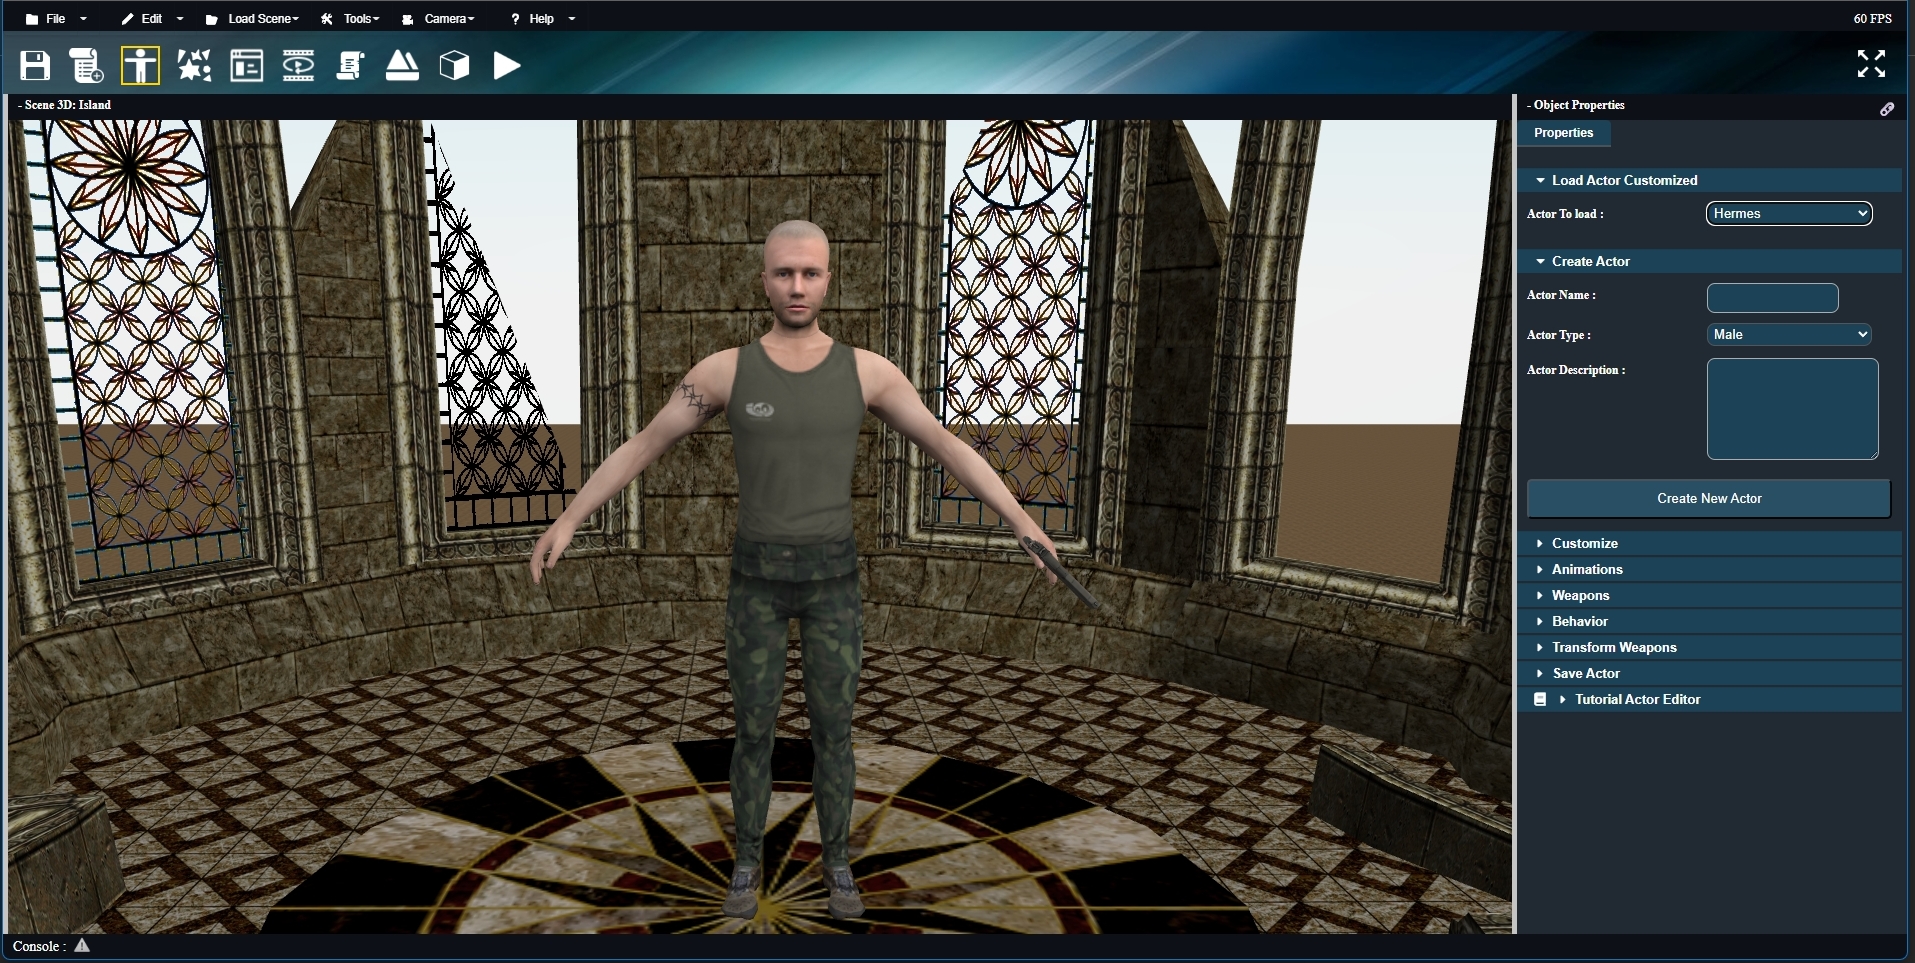Screen dimensions: 1915x963
Task: Expand the Customize section
Action: tap(1584, 543)
